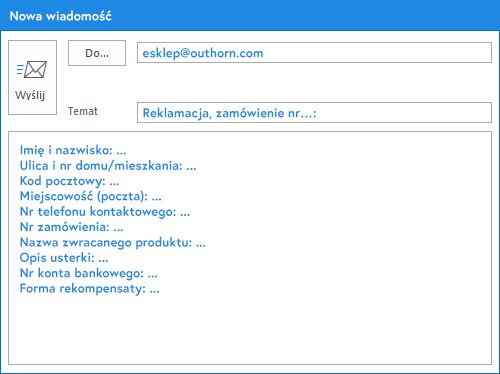Click the 'Forma rekompensaty: ...' line
This screenshot has height=374, width=500.
click(89, 288)
